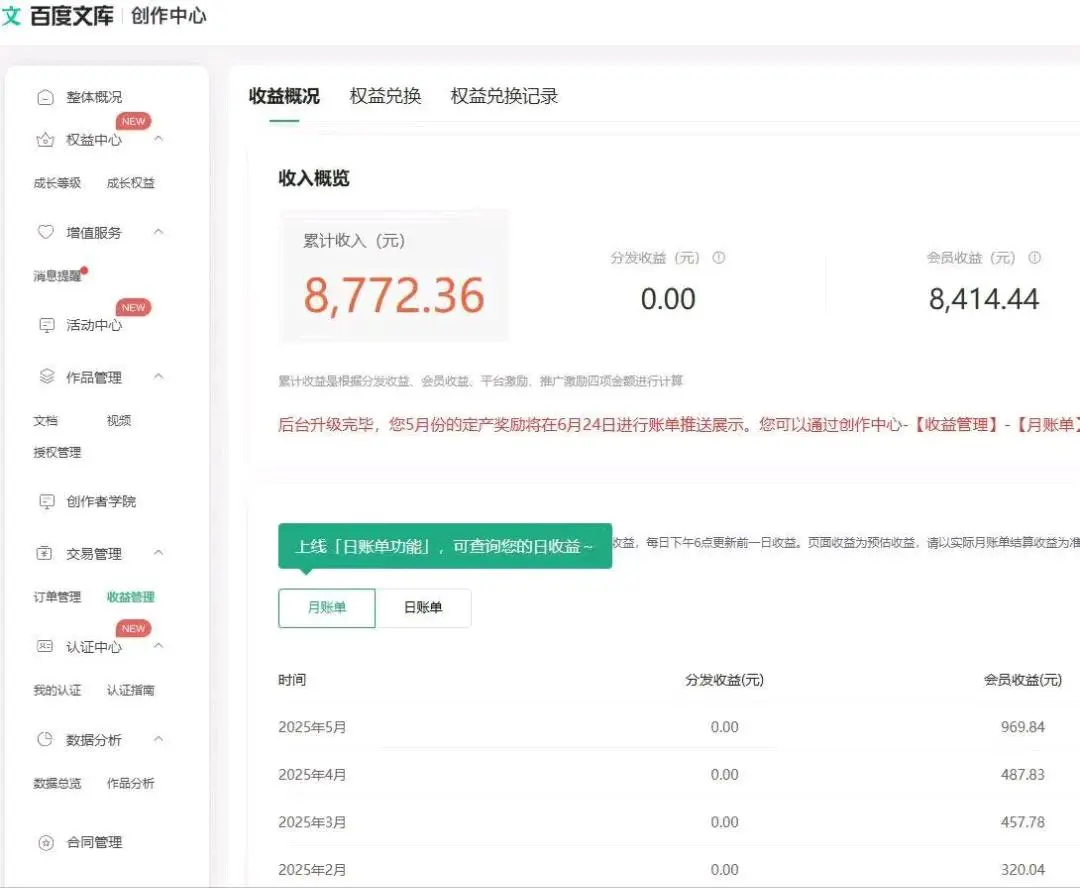The image size is (1080, 888).
Task: Click NEW badge on 活动中心
Action: 133,307
